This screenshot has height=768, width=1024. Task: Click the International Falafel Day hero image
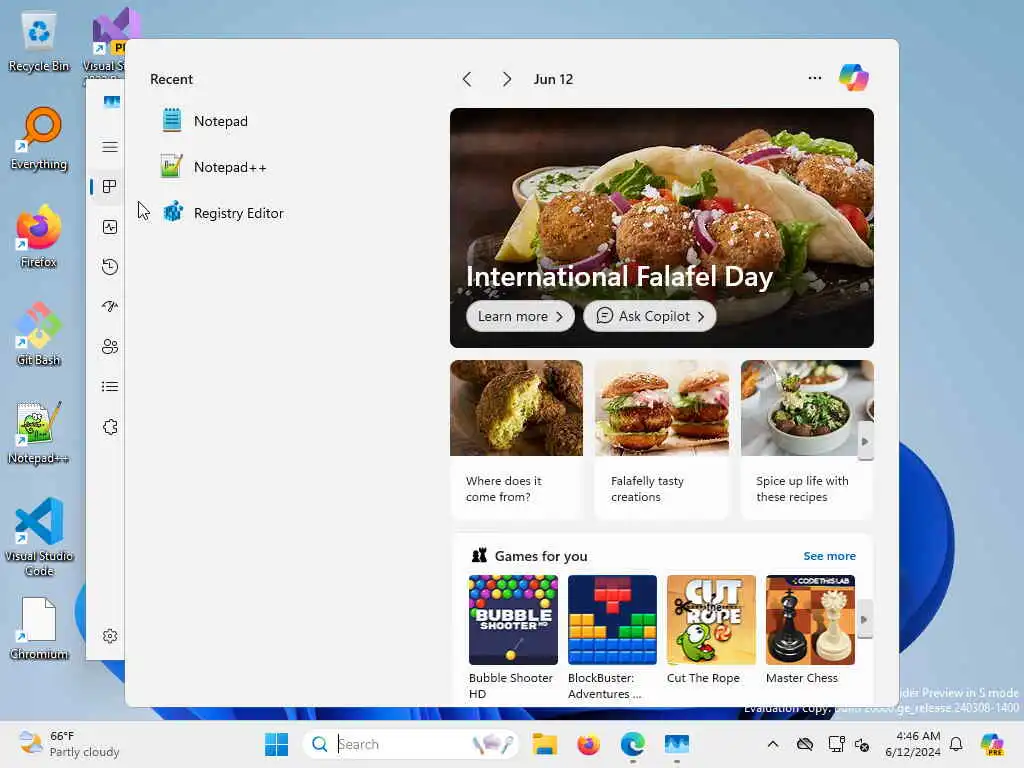(x=662, y=196)
